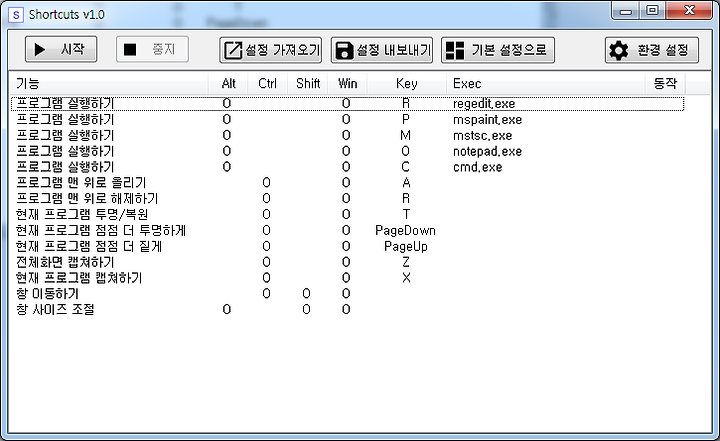Screen dimensions: 720x441
Task: Click 설정 내보내기 export settings
Action: [382, 50]
